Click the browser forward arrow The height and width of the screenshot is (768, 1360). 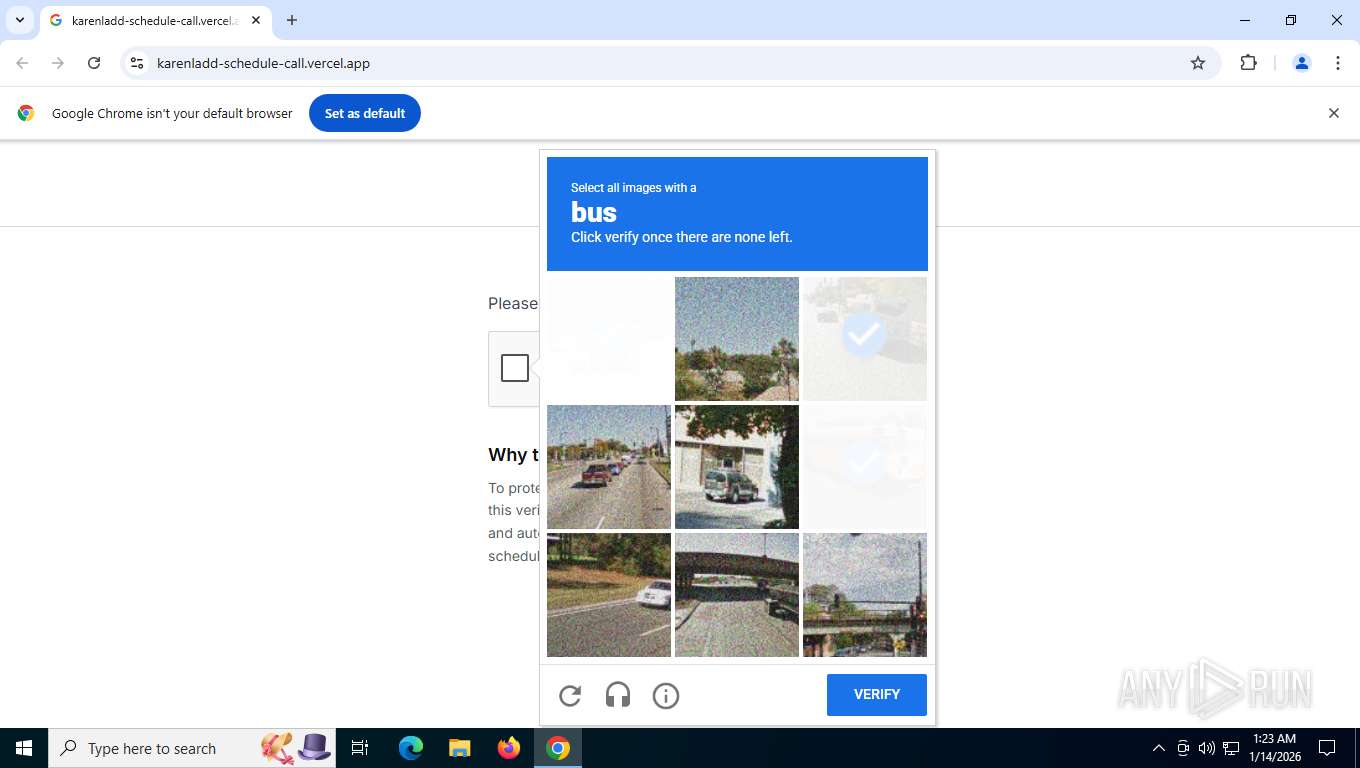(58, 63)
